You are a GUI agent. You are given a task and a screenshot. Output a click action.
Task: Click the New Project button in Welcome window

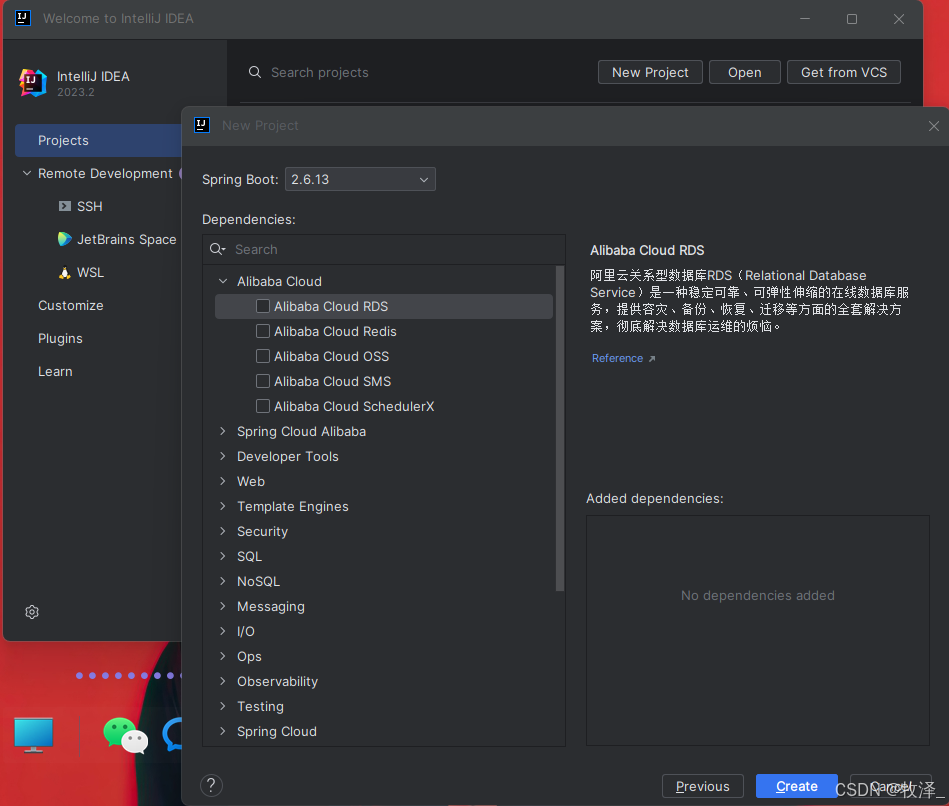pos(650,73)
